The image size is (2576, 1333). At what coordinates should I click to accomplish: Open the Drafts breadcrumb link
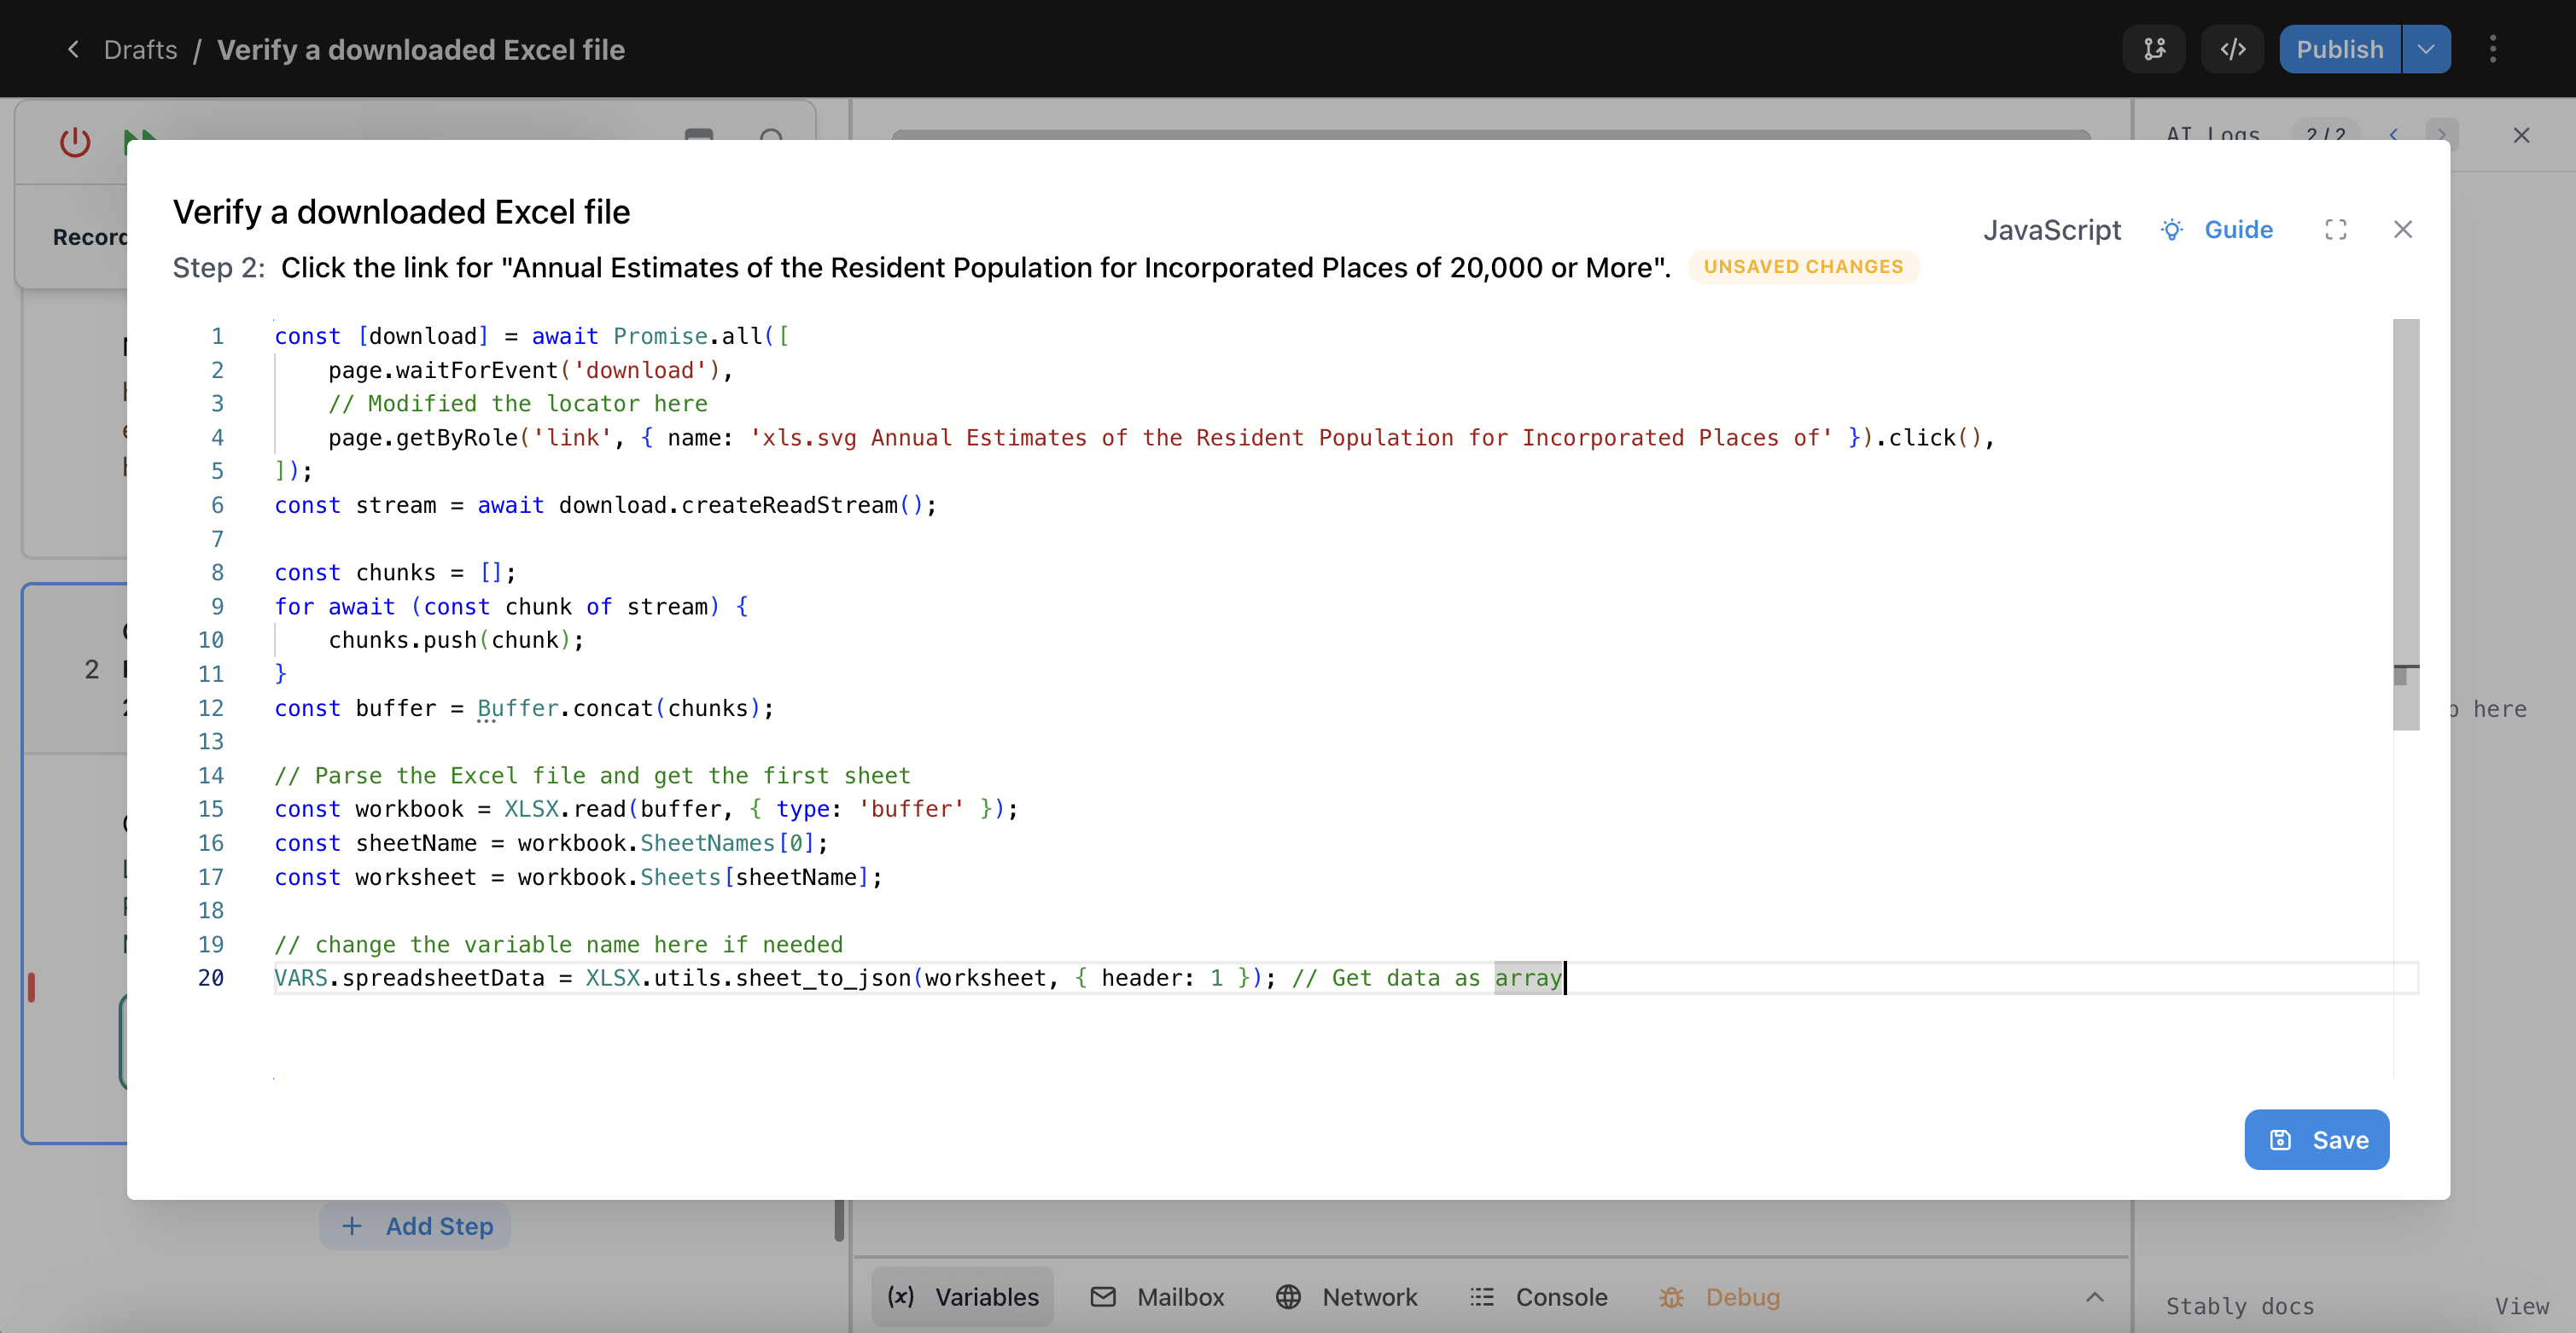(140, 49)
